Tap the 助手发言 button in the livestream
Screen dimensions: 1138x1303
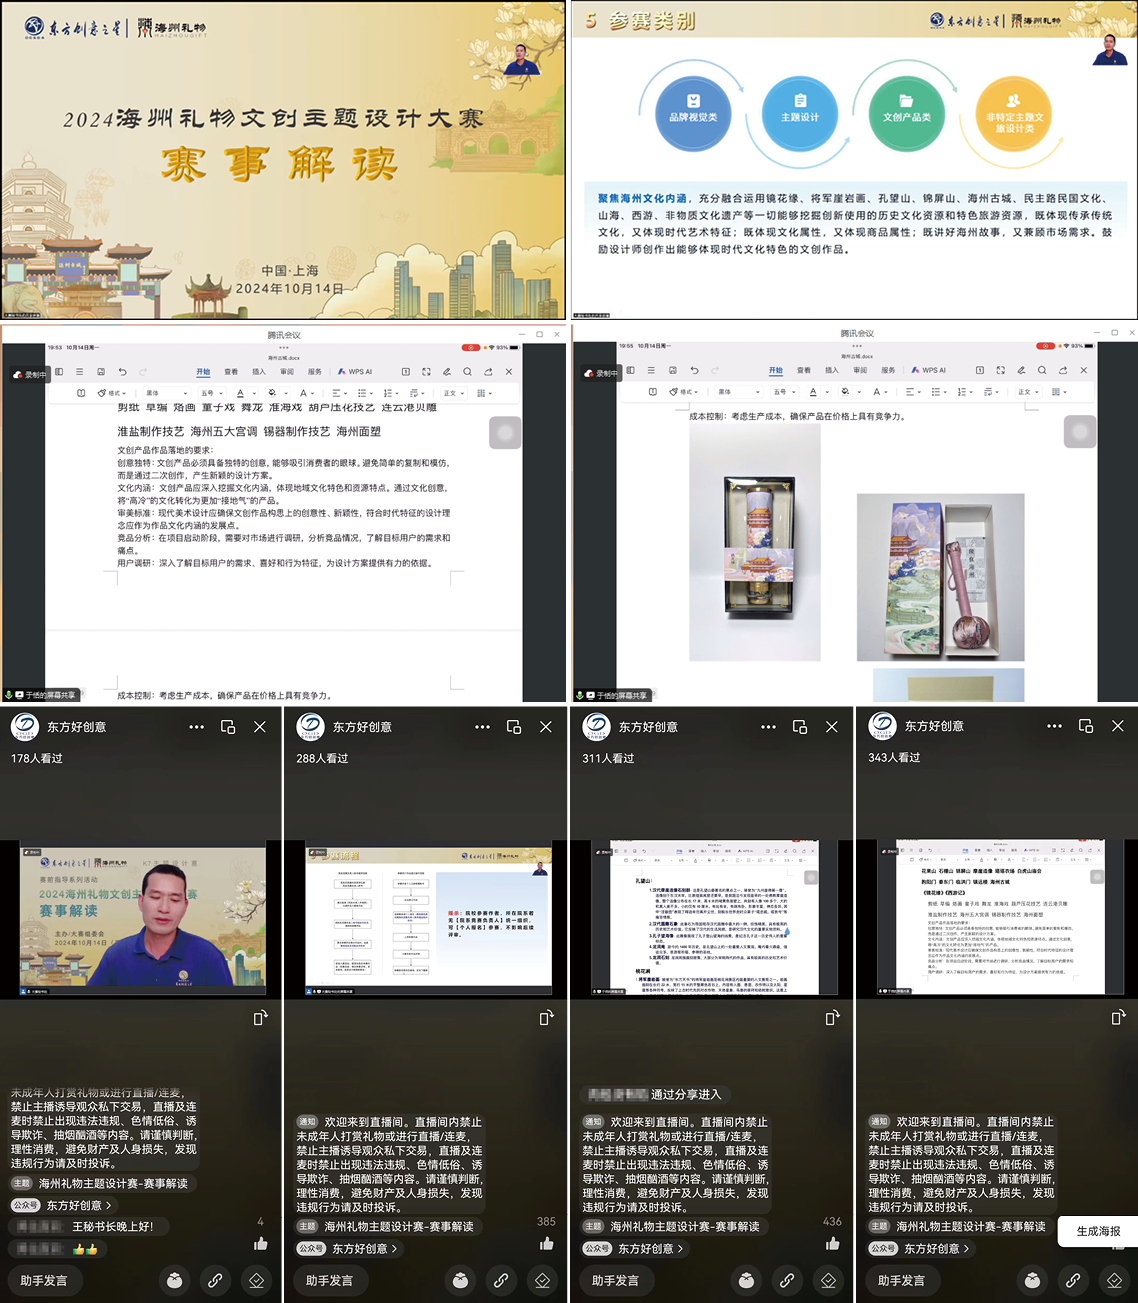44,1281
